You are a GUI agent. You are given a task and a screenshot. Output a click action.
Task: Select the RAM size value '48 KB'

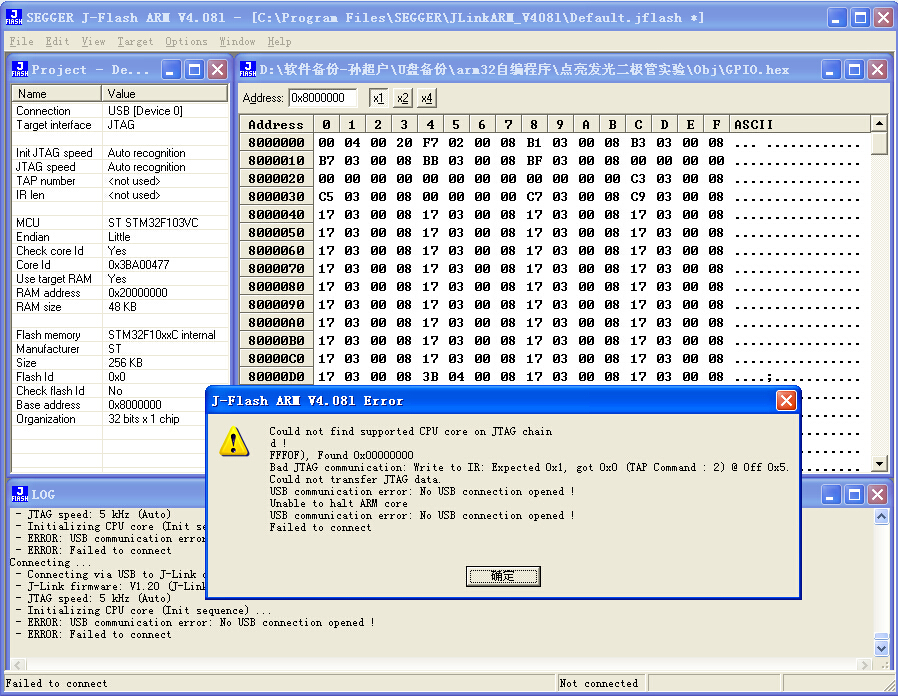123,307
